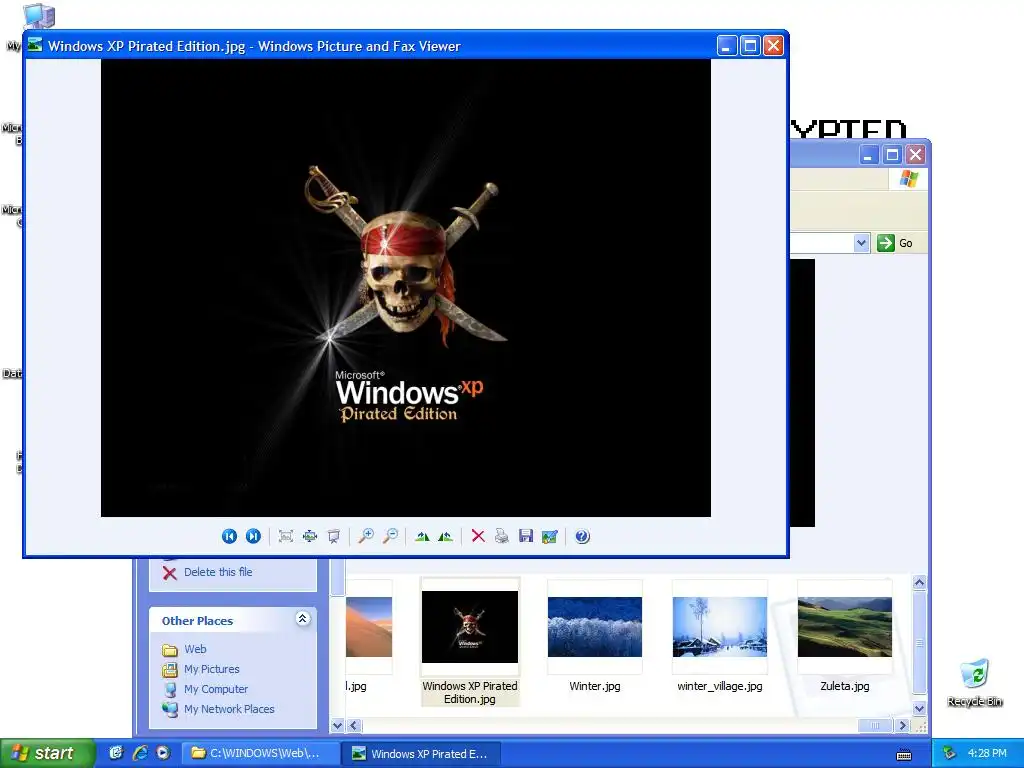Open the Recycle Bin desktop icon
1024x768 pixels.
[x=974, y=682]
